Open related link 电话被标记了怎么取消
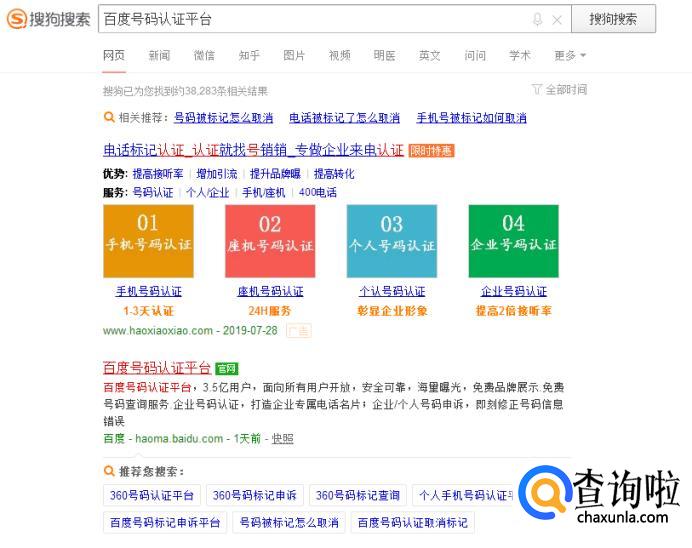The image size is (692, 548). [344, 118]
